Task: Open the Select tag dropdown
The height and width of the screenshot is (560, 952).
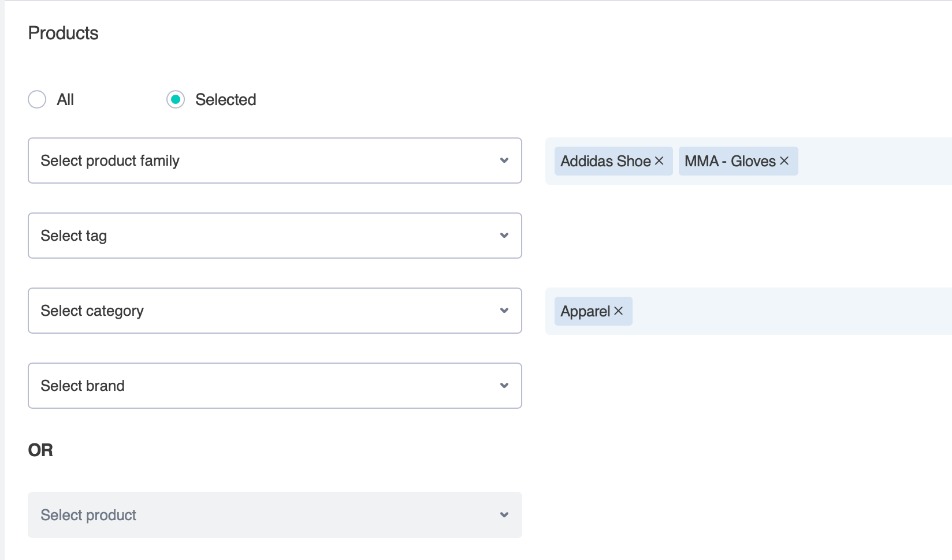Action: [x=274, y=236]
